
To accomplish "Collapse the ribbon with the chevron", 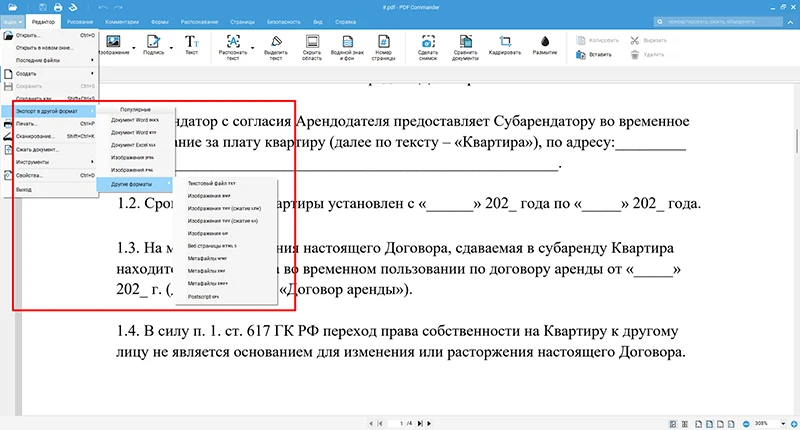I will [x=791, y=22].
